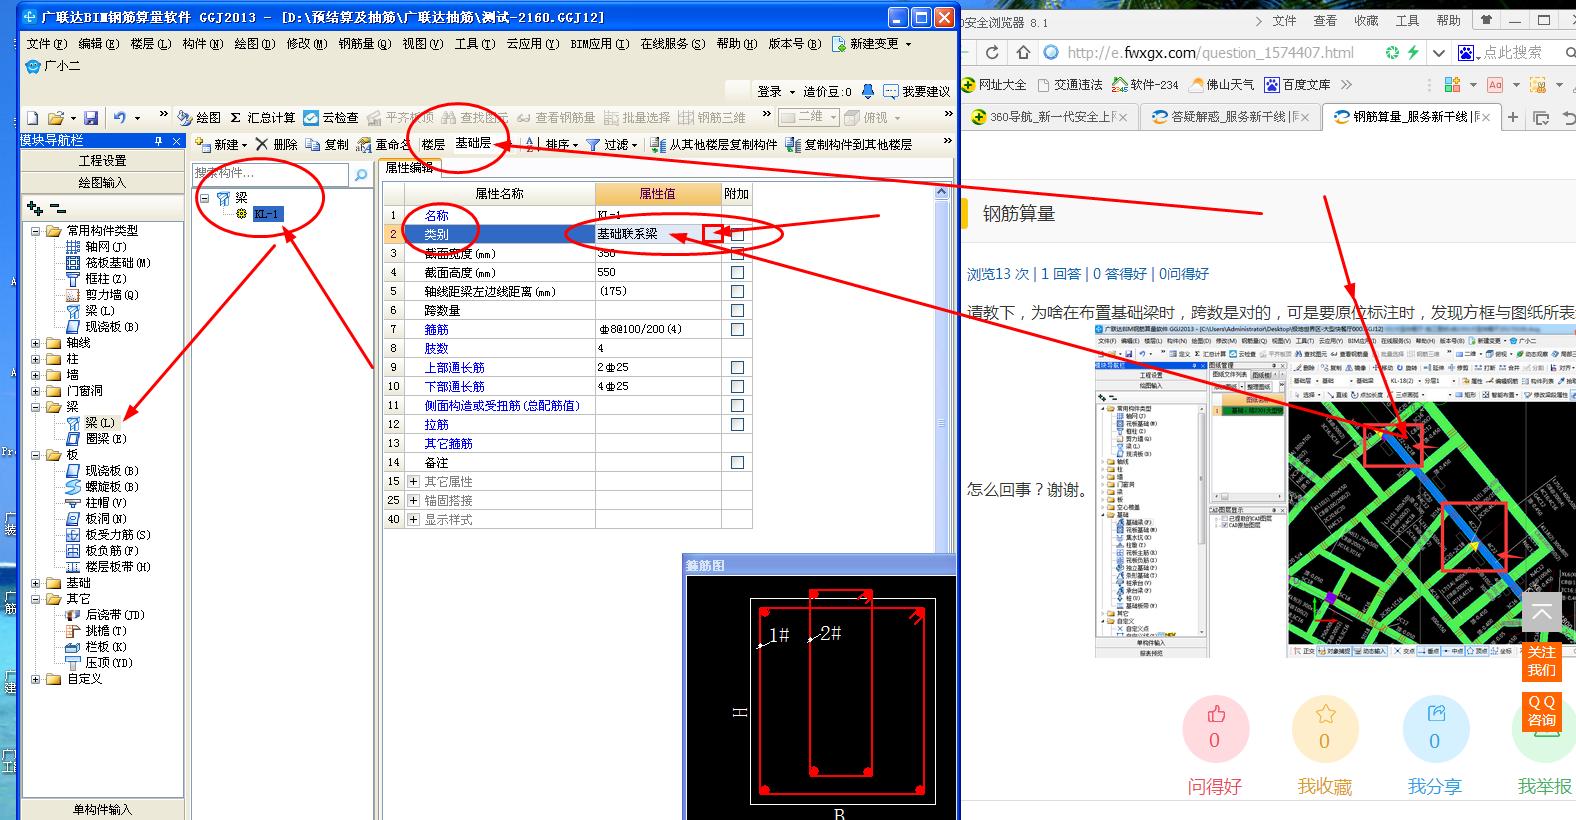Click the 问得好 thumbs-up button
1576x820 pixels.
[x=1215, y=729]
